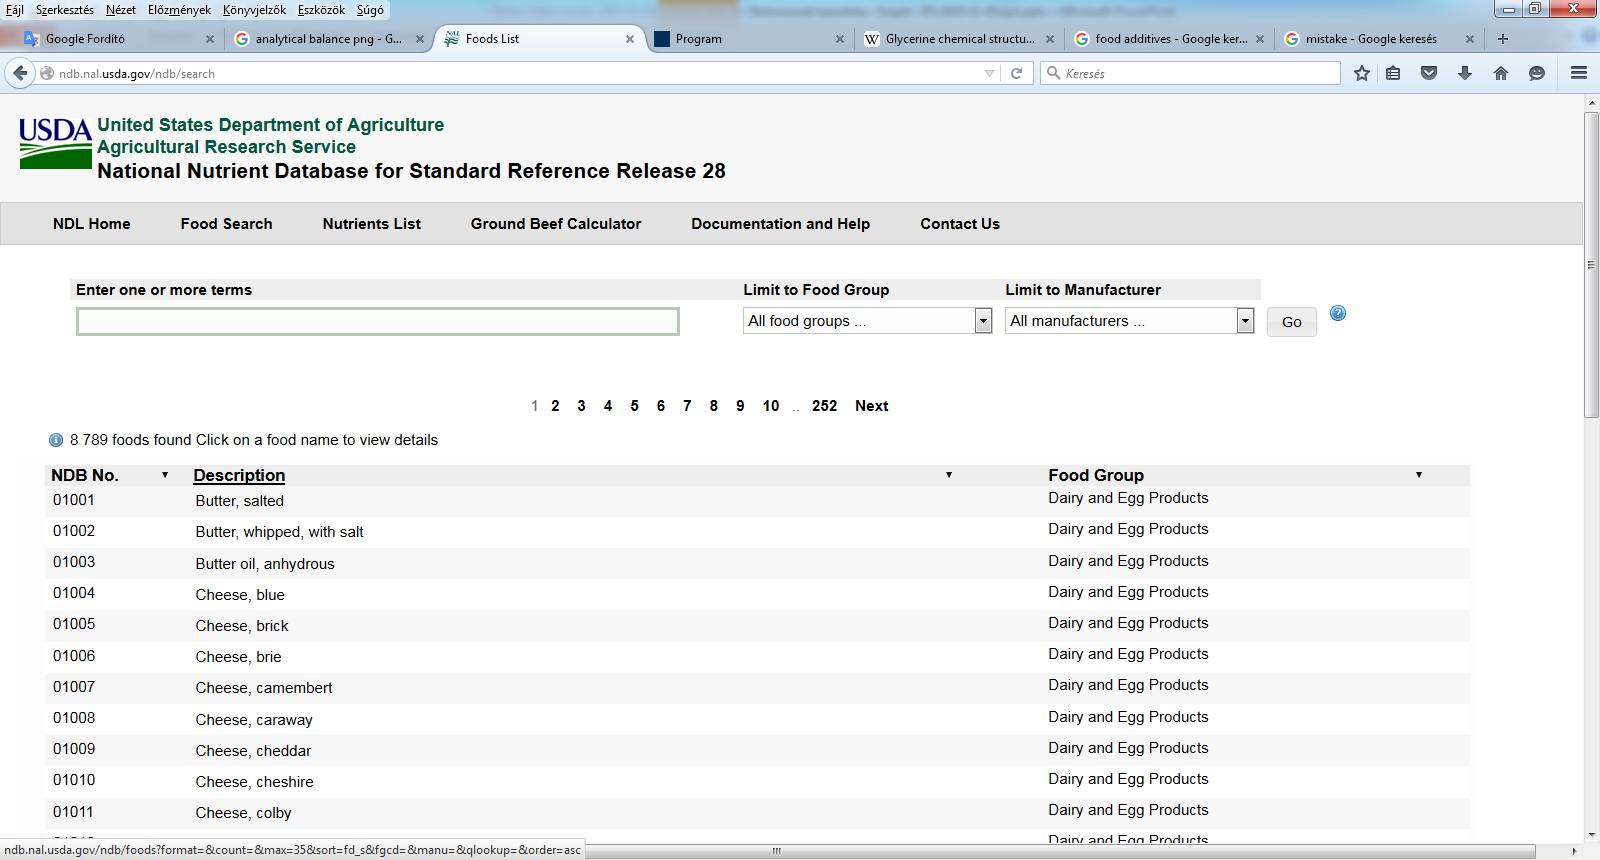
Task: Switch to the Program tab
Action: 748,39
